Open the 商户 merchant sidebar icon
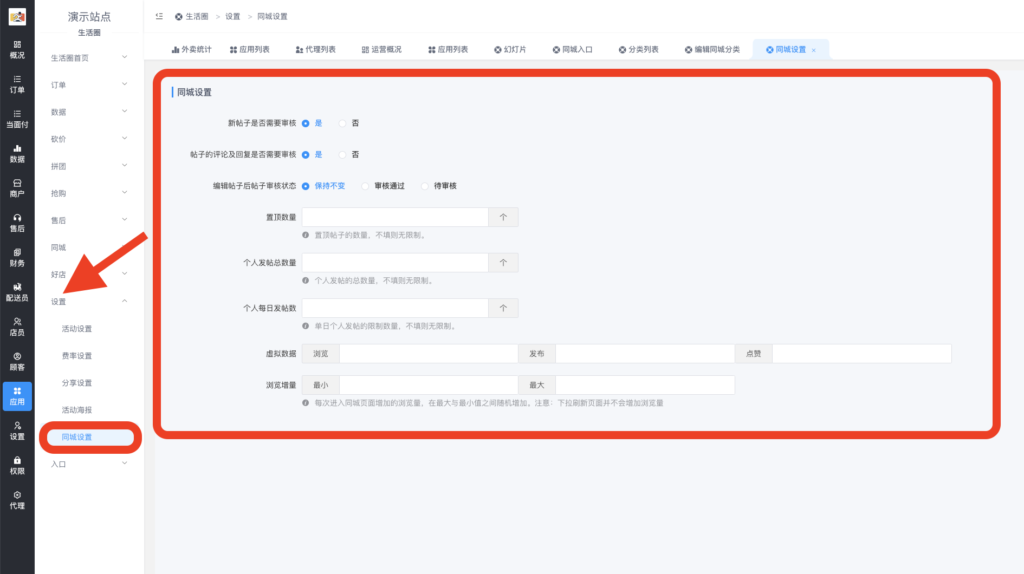The height and width of the screenshot is (574, 1024). point(17,188)
